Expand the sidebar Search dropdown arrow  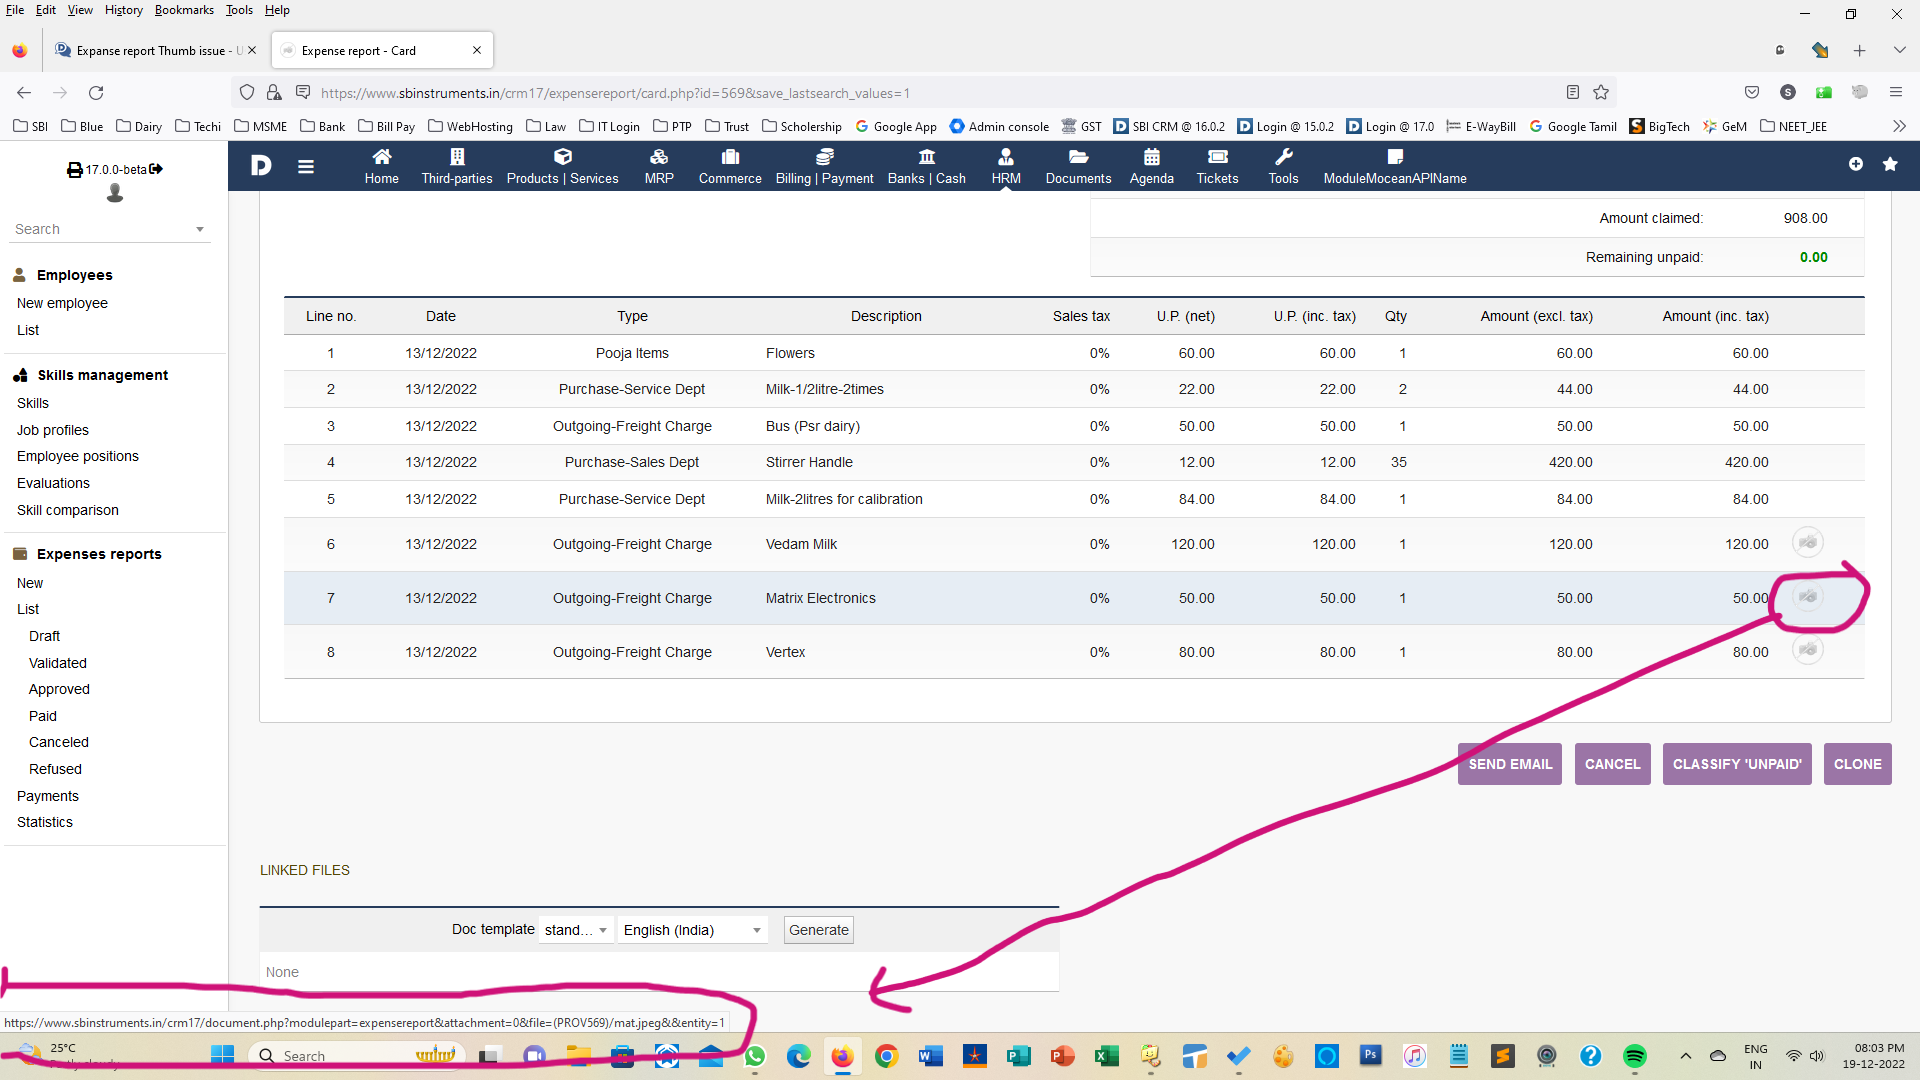[x=200, y=230]
